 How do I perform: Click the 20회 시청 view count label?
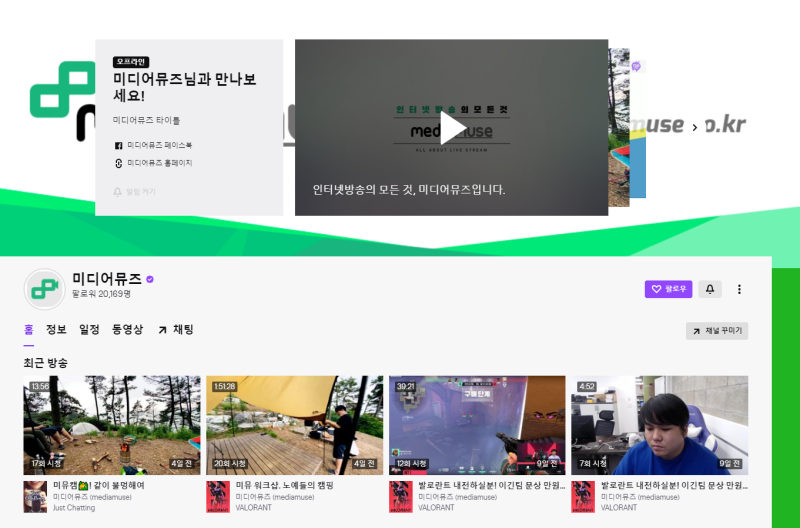pos(230,464)
